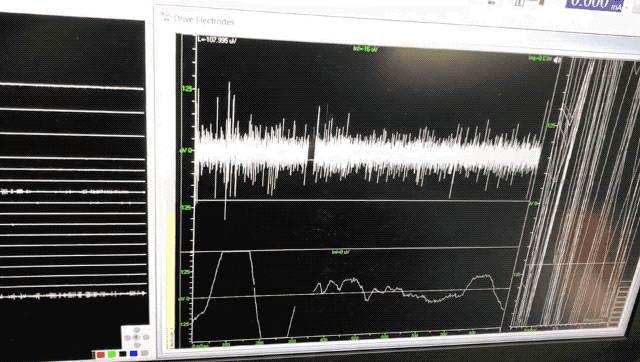640x362 pixels.
Task: Pick the blue color swatch
Action: 133,353
